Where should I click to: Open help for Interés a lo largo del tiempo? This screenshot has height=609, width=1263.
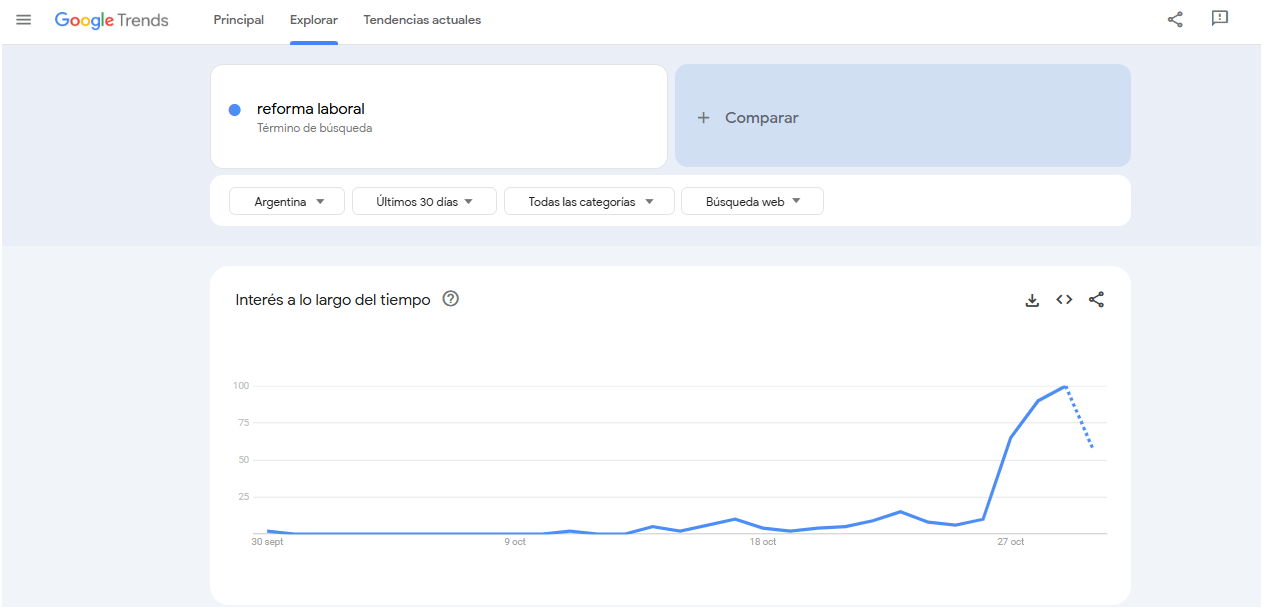click(450, 298)
